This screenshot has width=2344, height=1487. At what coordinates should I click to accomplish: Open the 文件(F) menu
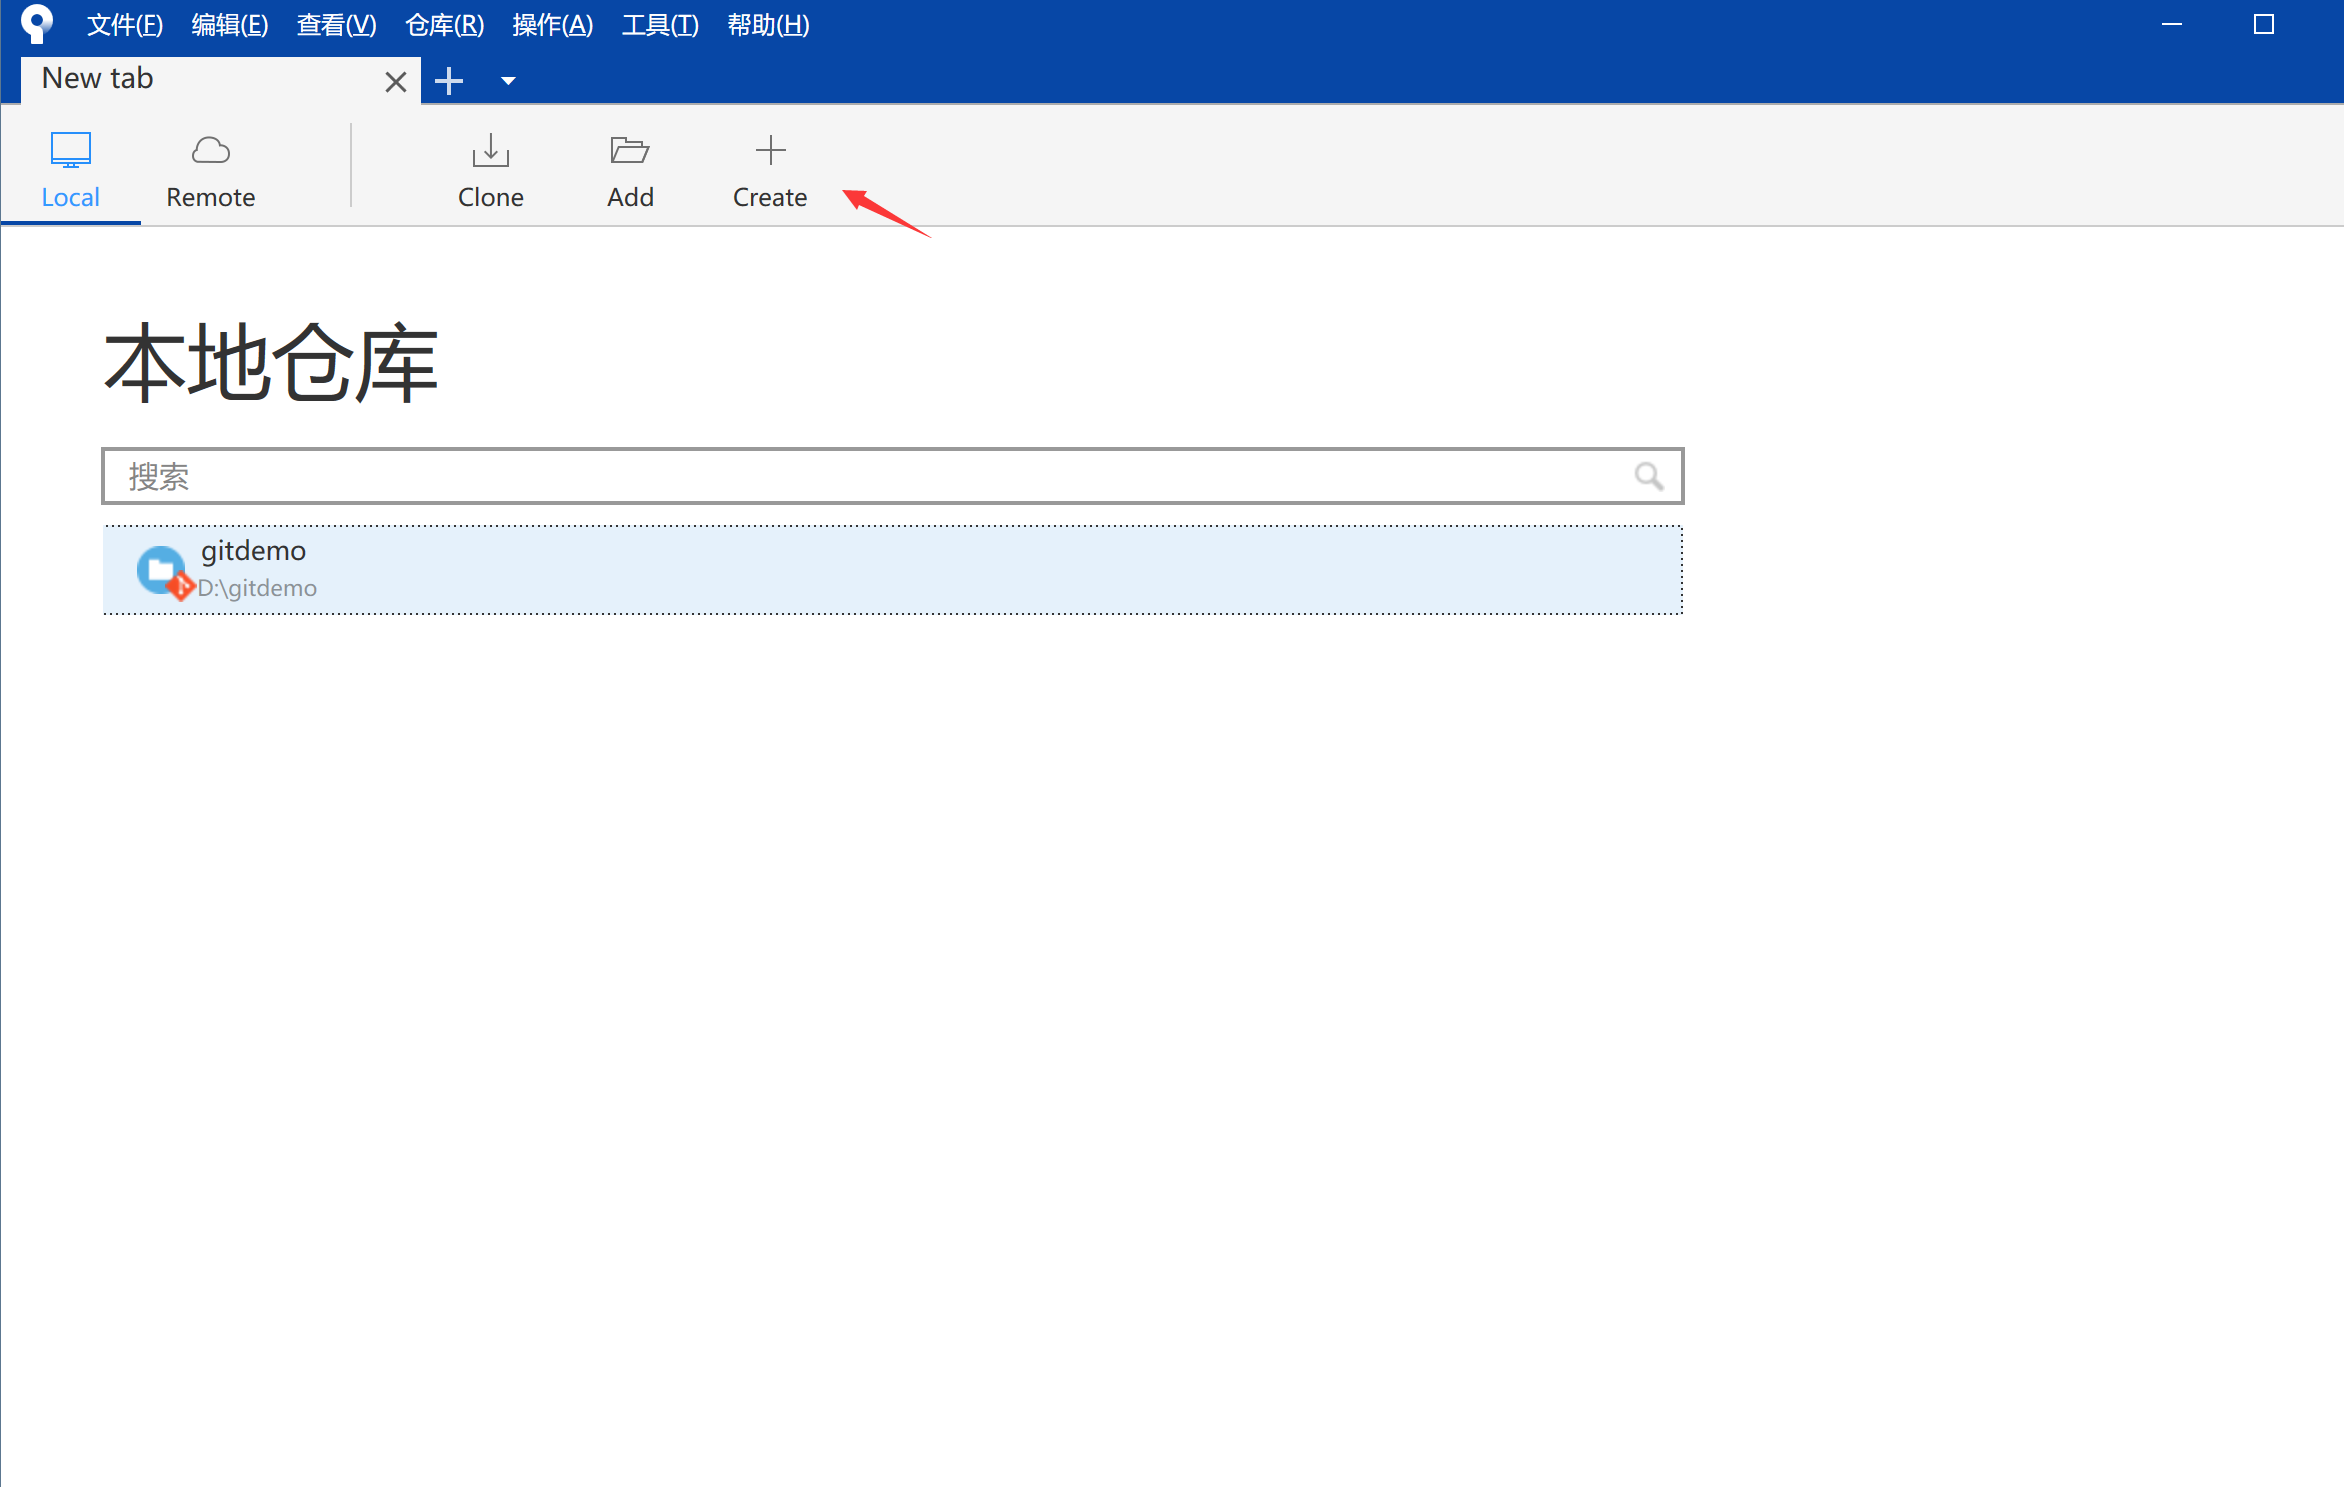(124, 25)
